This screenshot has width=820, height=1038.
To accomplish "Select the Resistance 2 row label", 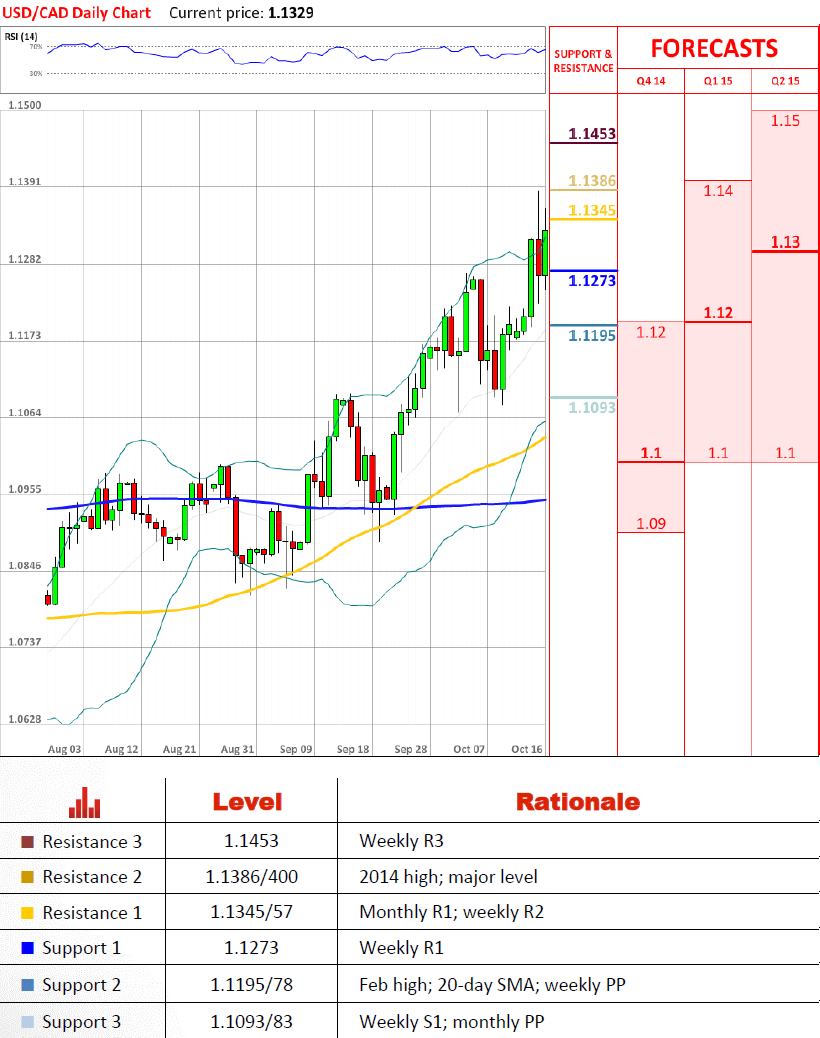I will point(92,877).
